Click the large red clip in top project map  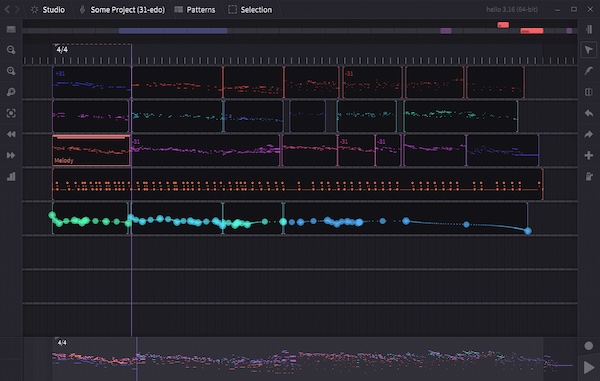[x=532, y=31]
